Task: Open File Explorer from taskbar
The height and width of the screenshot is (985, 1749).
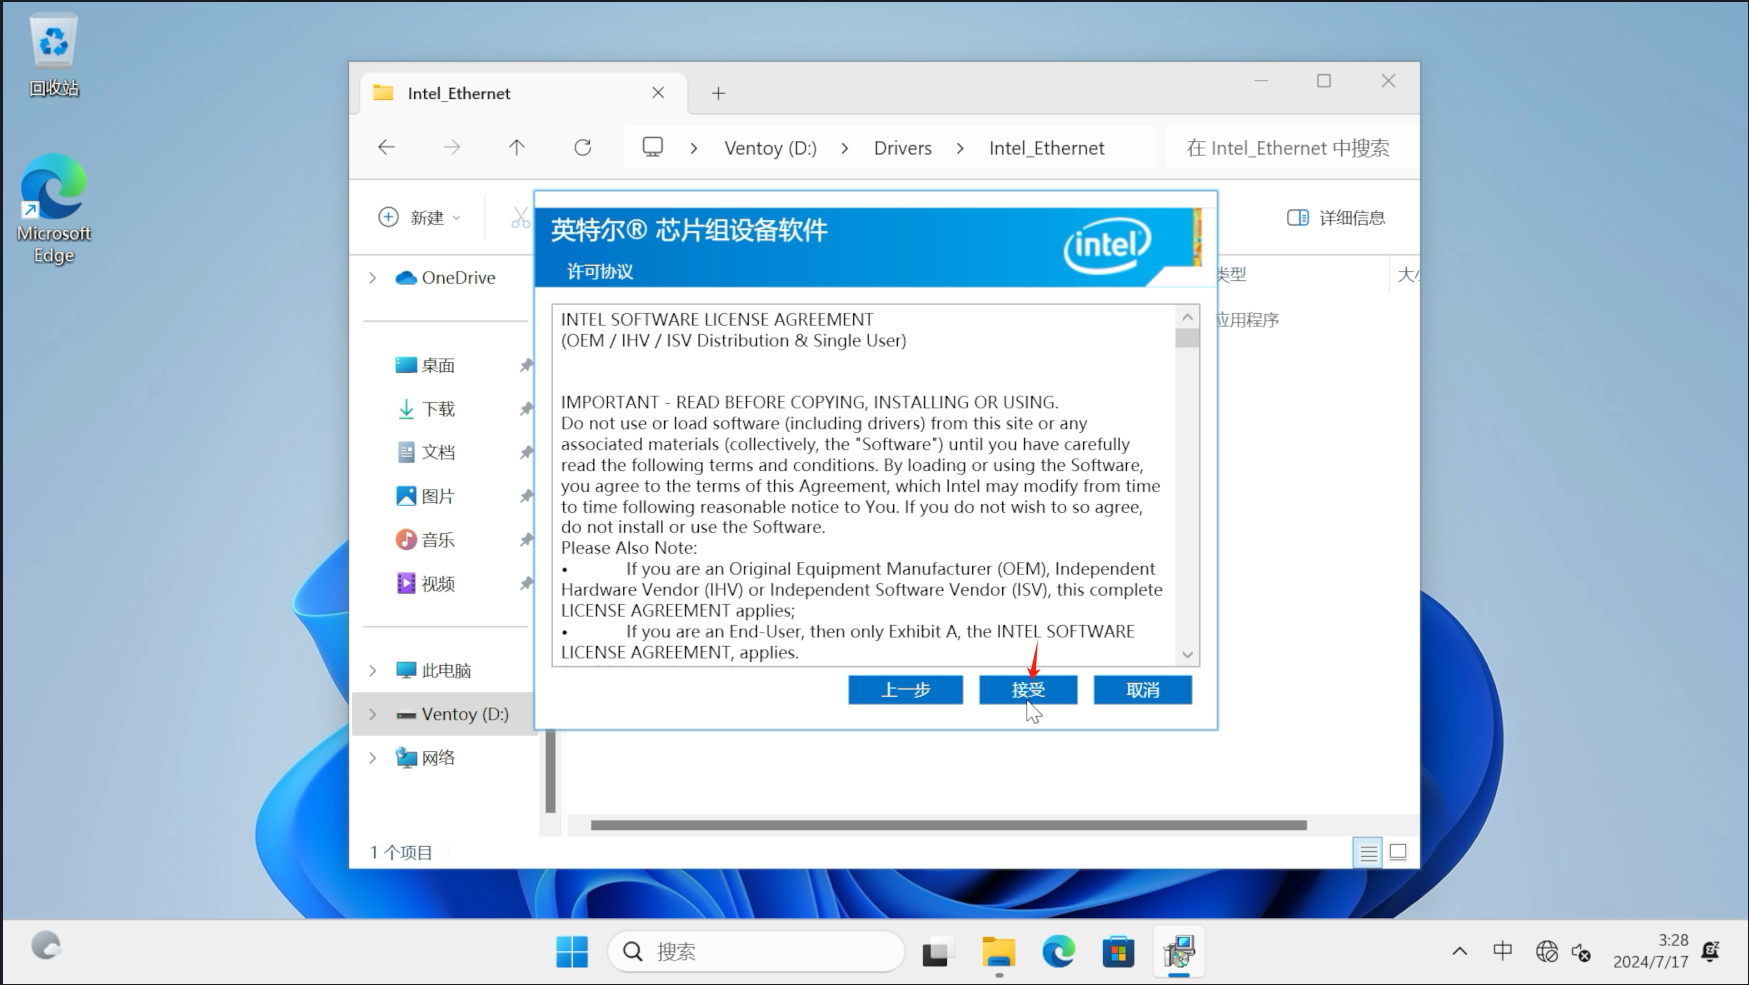Action: click(998, 952)
